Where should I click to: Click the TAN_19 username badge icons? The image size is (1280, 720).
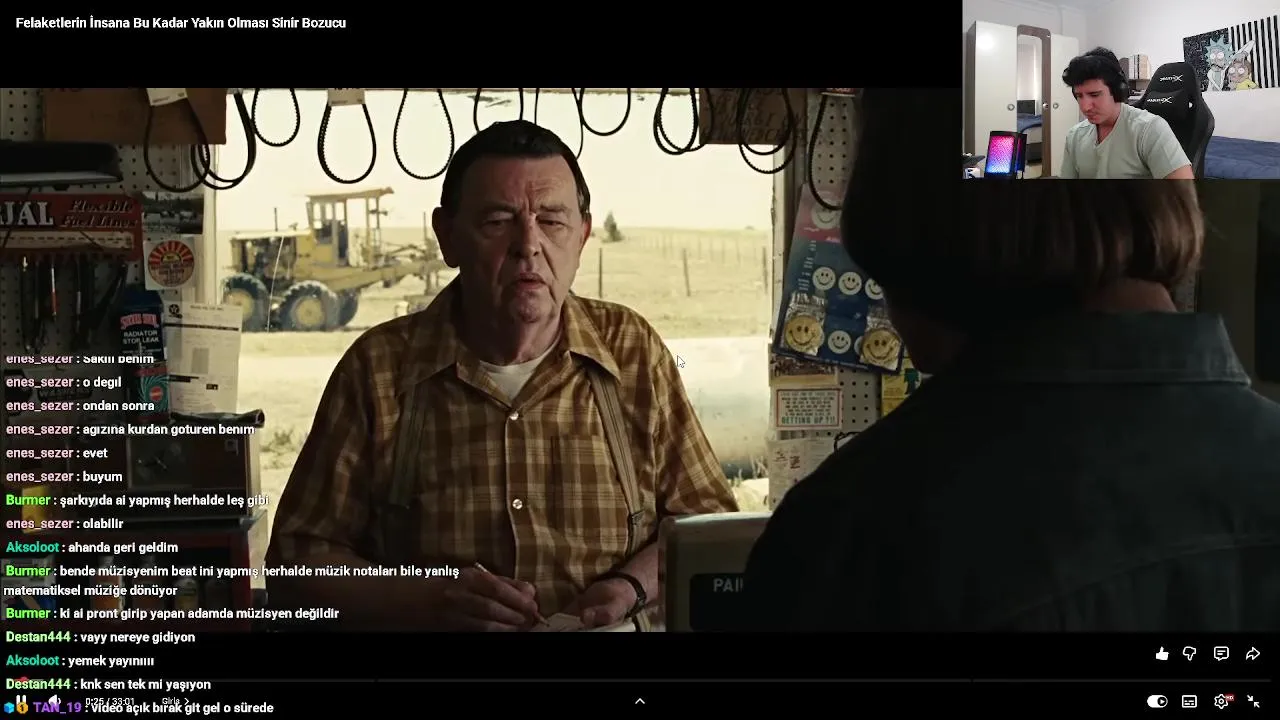tap(15, 707)
